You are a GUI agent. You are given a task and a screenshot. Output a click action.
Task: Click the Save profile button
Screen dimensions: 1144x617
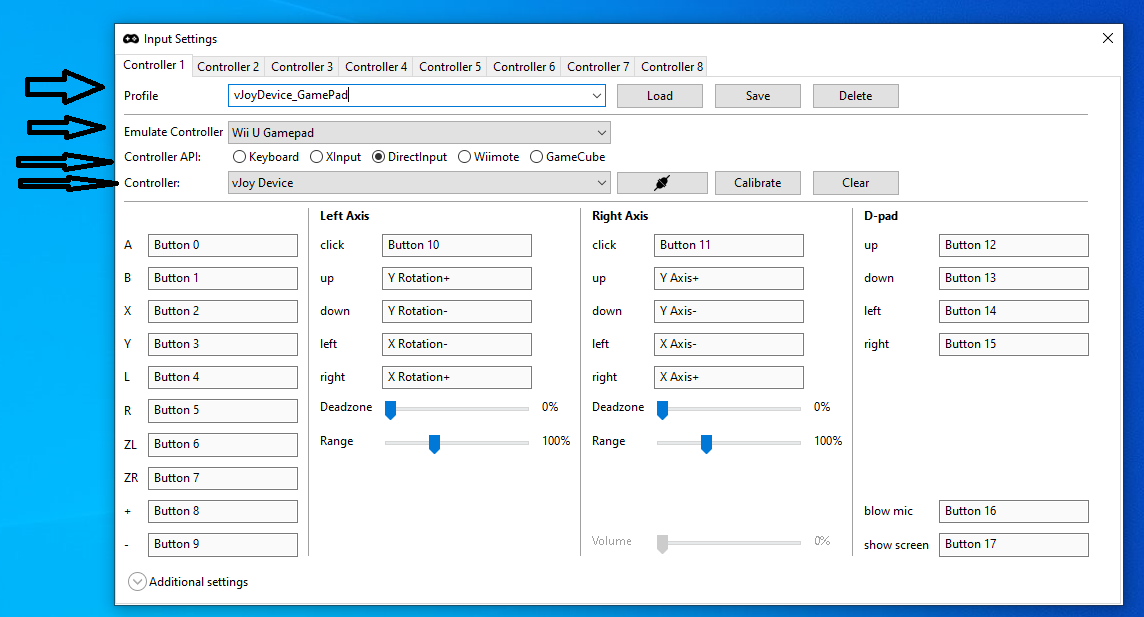[x=757, y=96]
